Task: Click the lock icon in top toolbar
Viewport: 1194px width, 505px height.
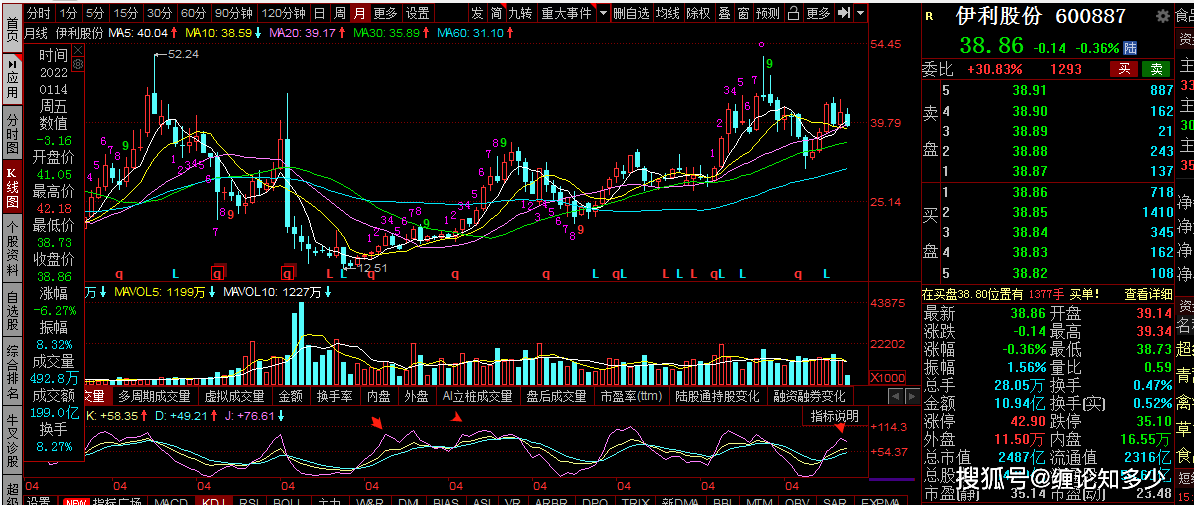Action: point(793,13)
